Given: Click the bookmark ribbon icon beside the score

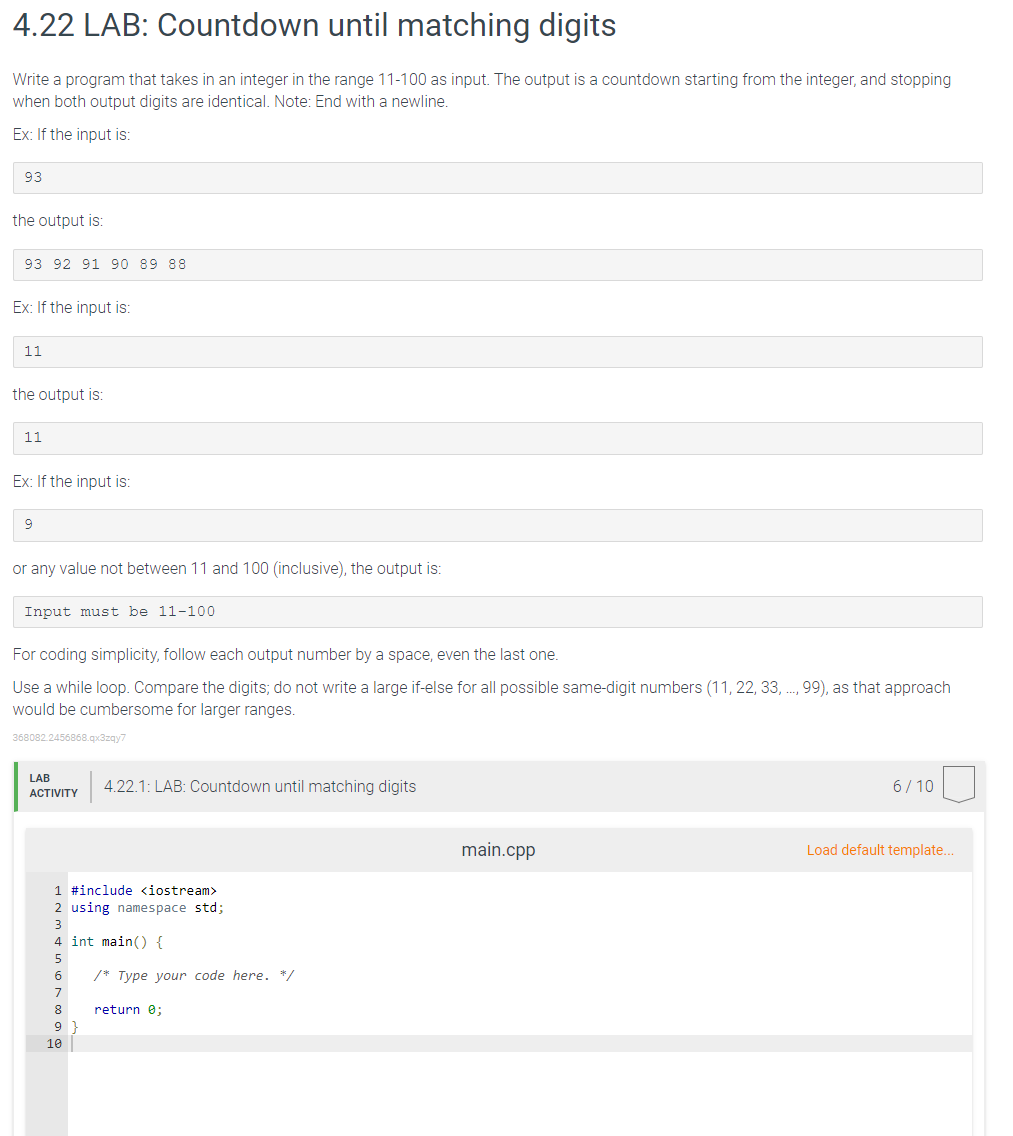Looking at the screenshot, I should pyautogui.click(x=958, y=785).
